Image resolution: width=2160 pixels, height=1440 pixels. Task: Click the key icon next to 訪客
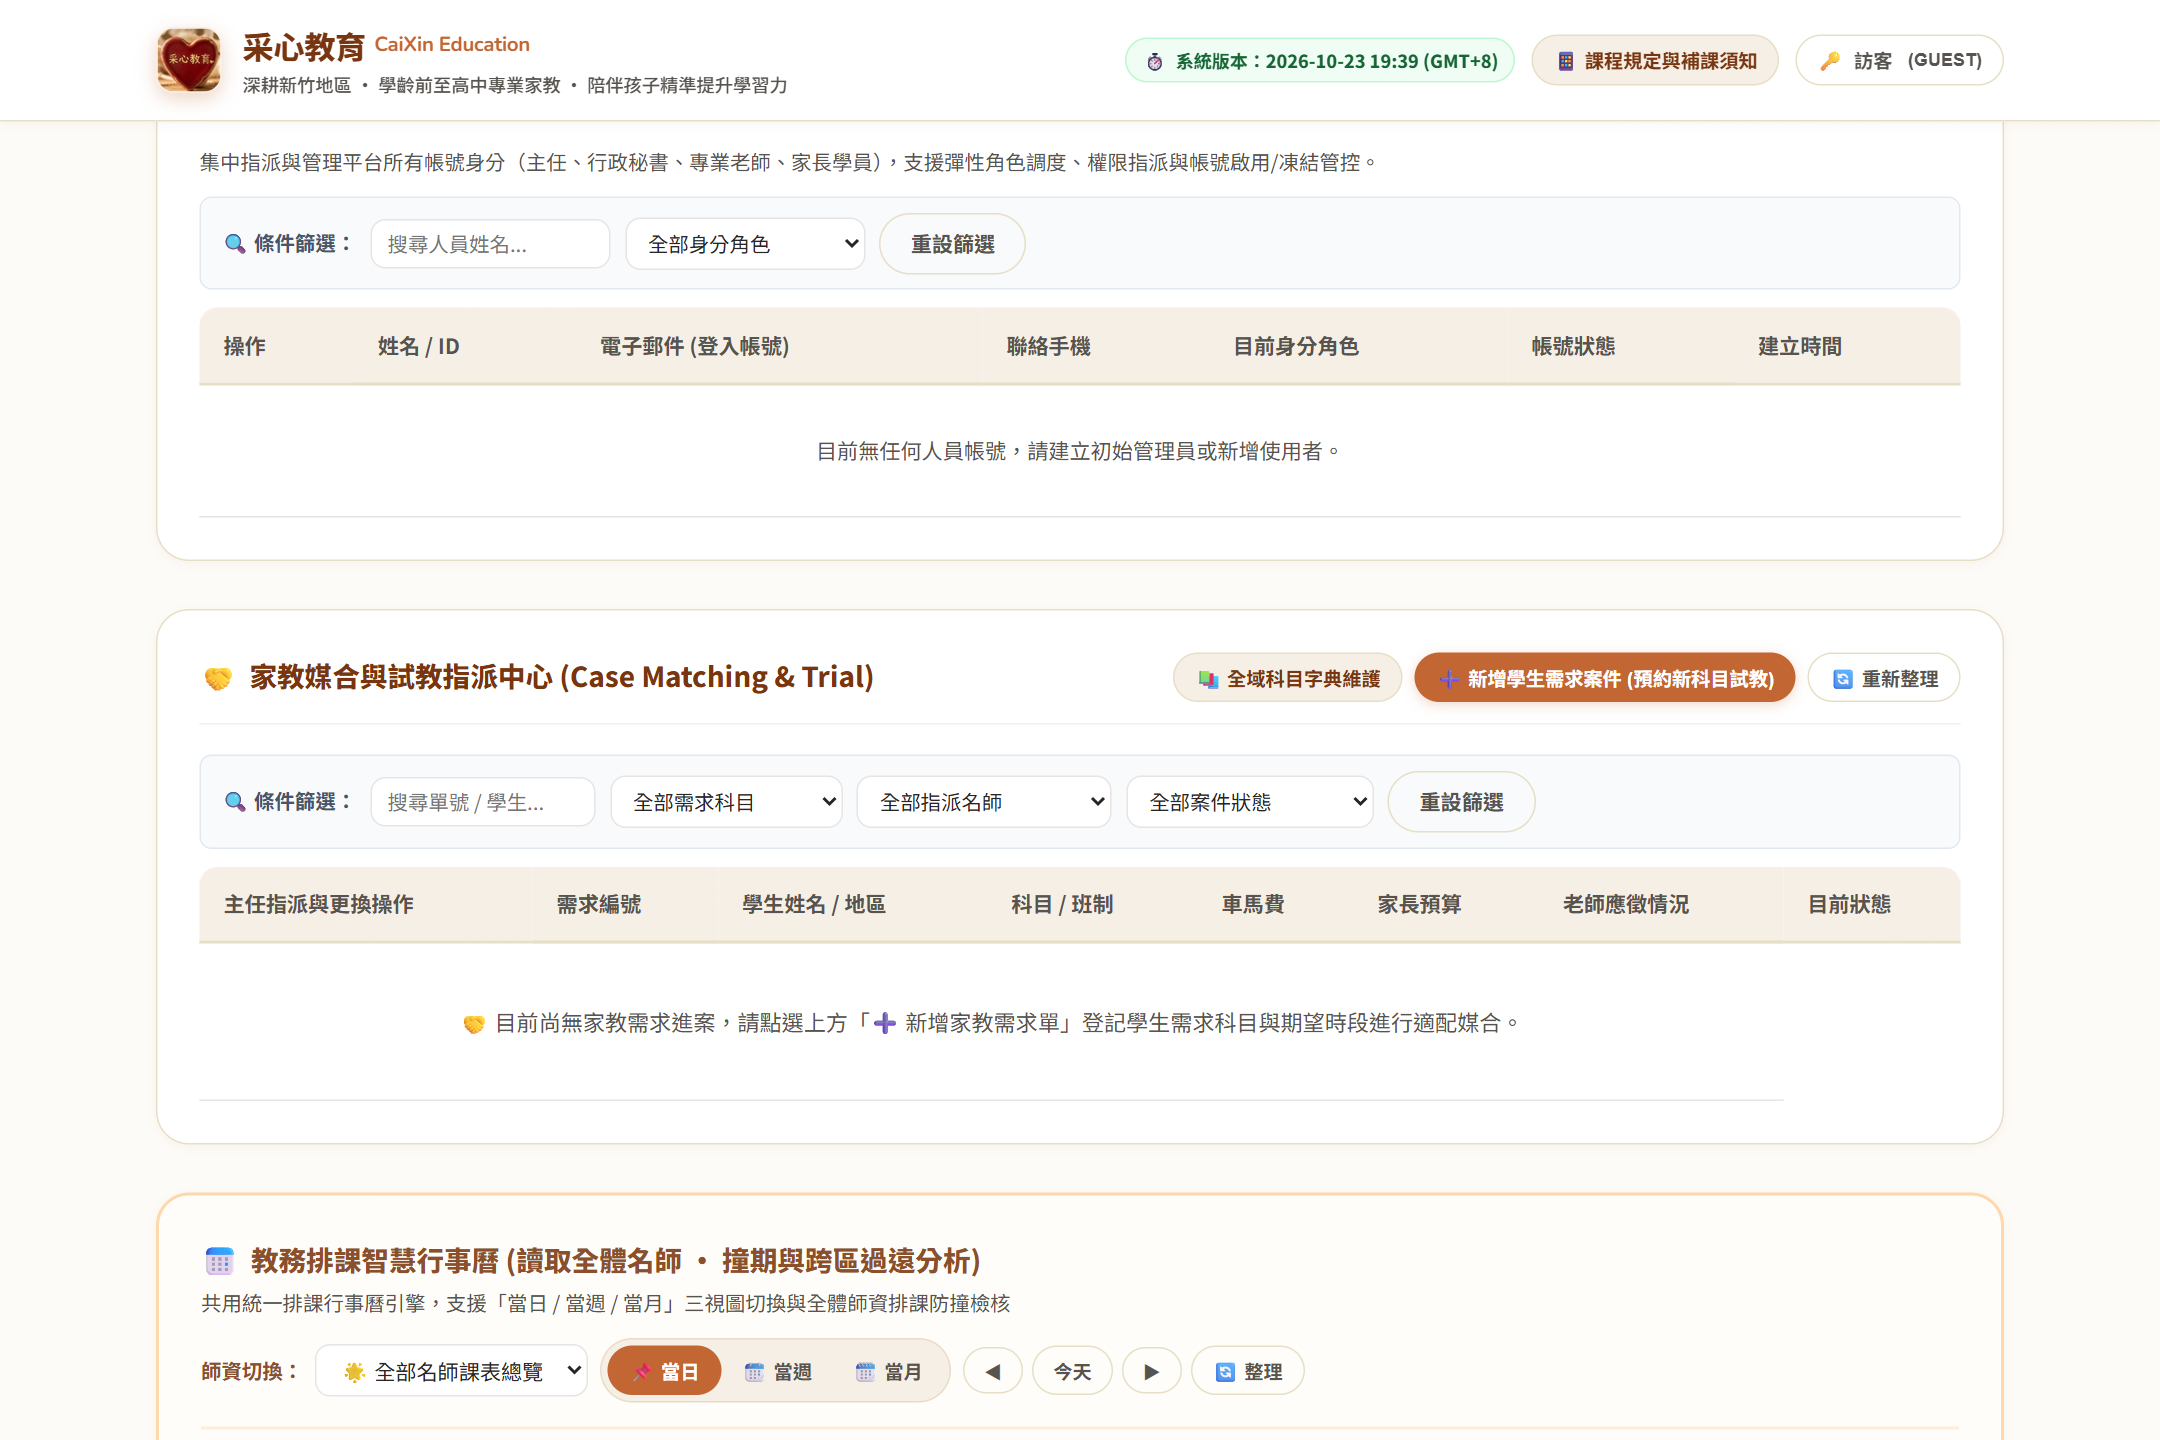pyautogui.click(x=1830, y=60)
